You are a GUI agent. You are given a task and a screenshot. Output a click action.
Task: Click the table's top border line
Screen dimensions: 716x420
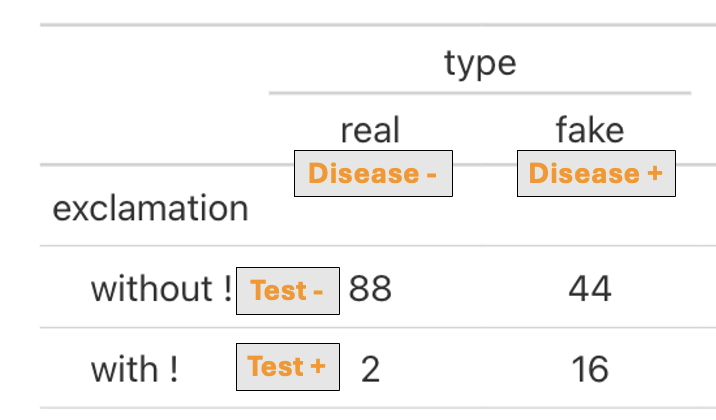click(x=378, y=25)
